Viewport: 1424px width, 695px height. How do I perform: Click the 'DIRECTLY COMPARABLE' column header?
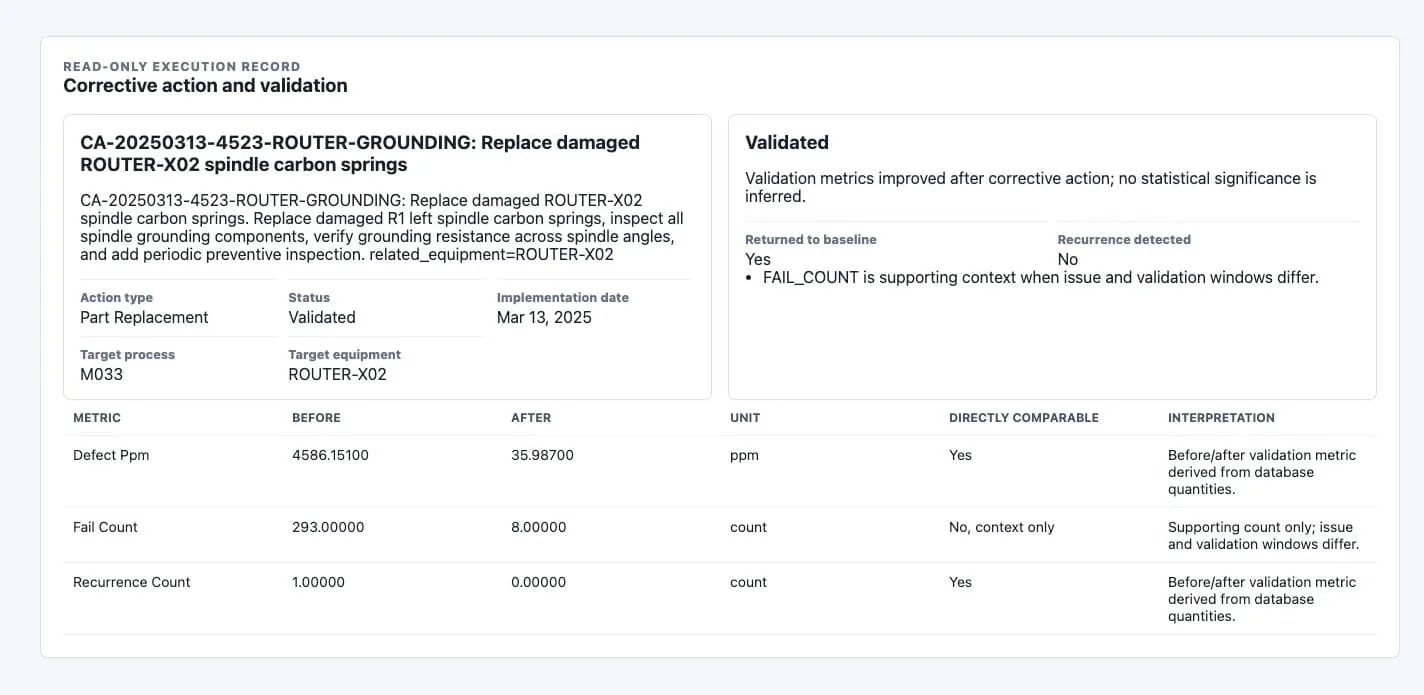[x=1024, y=418]
